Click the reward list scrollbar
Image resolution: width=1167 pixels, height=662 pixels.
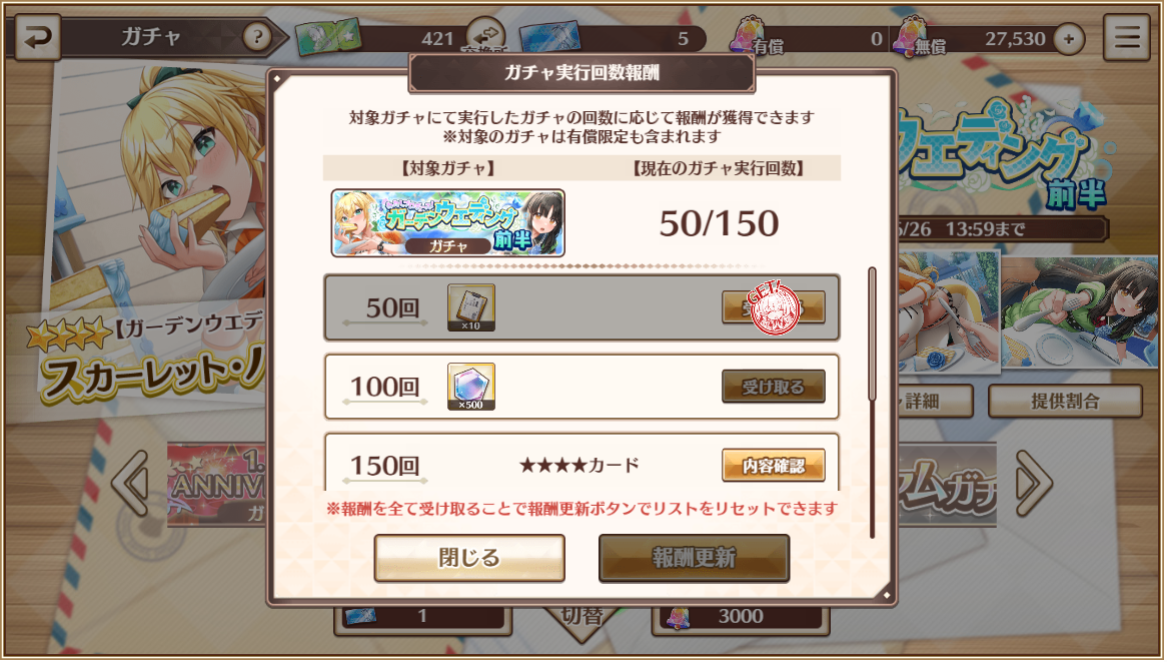tap(872, 402)
